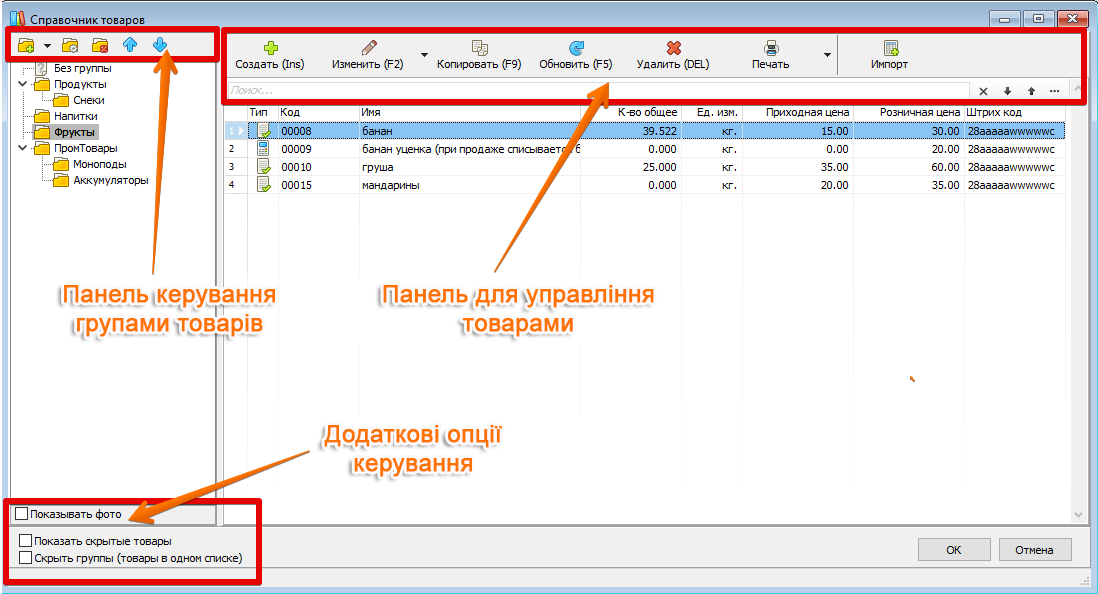1098x594 pixels.
Task: Click code cell 00009
Action: point(319,149)
